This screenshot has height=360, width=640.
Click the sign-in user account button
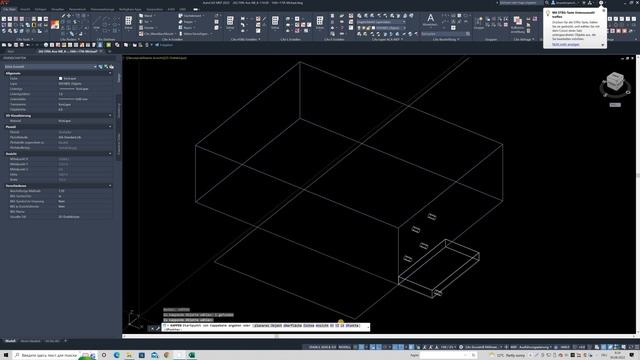tap(564, 3)
